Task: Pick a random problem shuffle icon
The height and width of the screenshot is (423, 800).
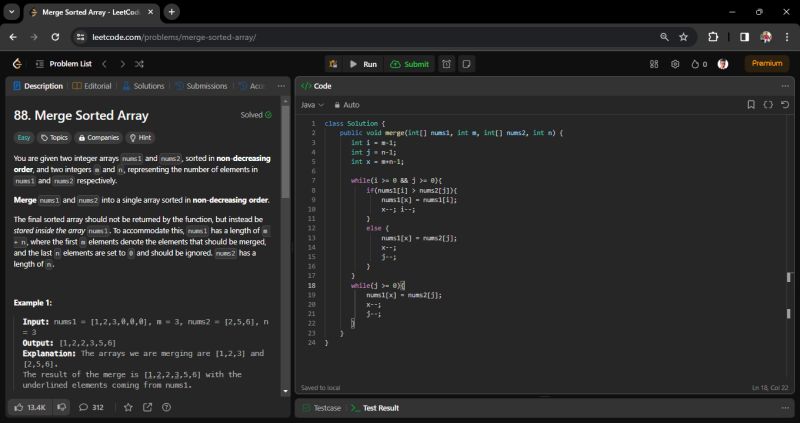Action: click(x=139, y=64)
